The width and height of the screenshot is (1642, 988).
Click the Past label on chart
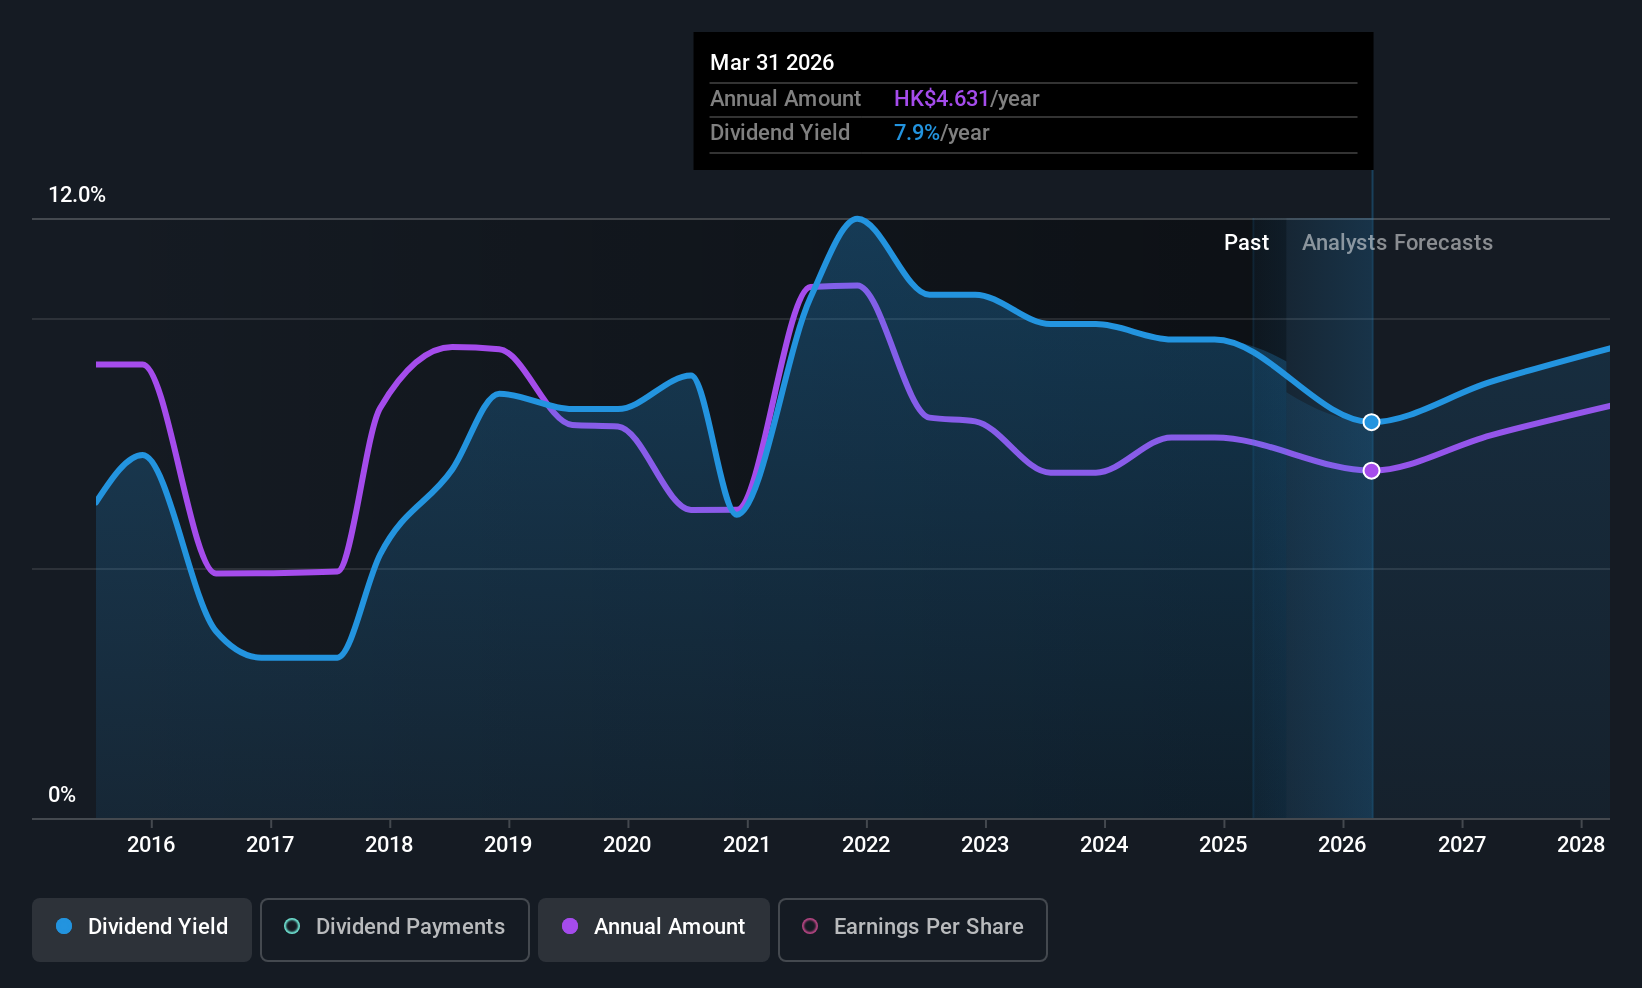[x=1246, y=242]
